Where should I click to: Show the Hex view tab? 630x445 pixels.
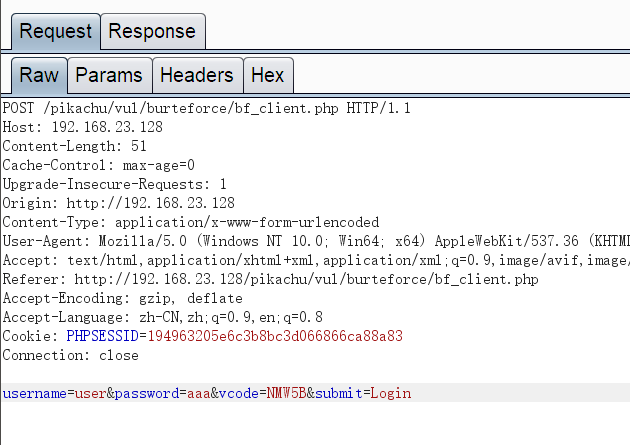pyautogui.click(x=267, y=75)
